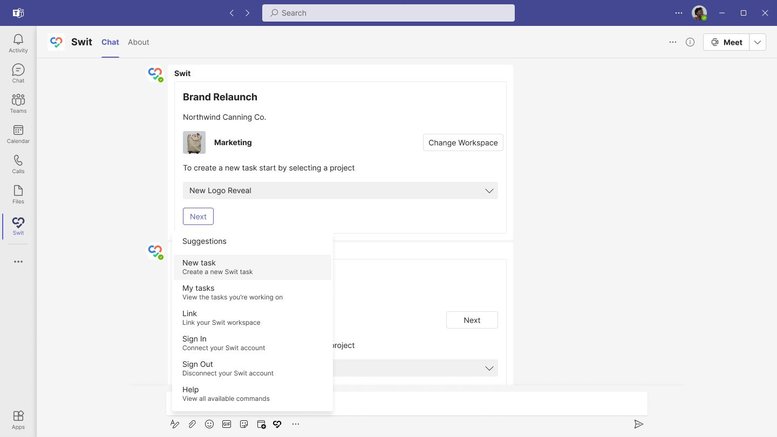The image size is (777, 437).
Task: Switch to the About tab
Action: [x=138, y=42]
